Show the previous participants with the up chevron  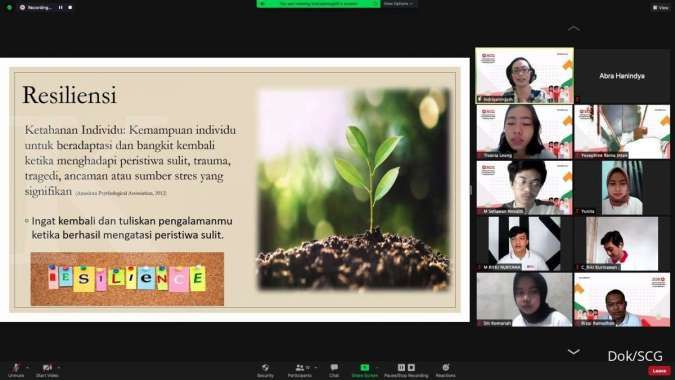coord(573,28)
